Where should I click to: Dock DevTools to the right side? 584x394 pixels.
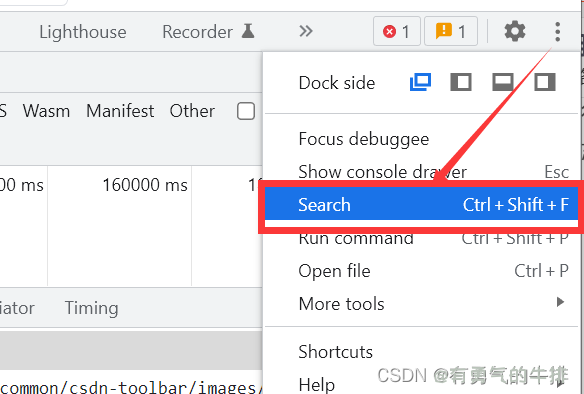coord(545,82)
